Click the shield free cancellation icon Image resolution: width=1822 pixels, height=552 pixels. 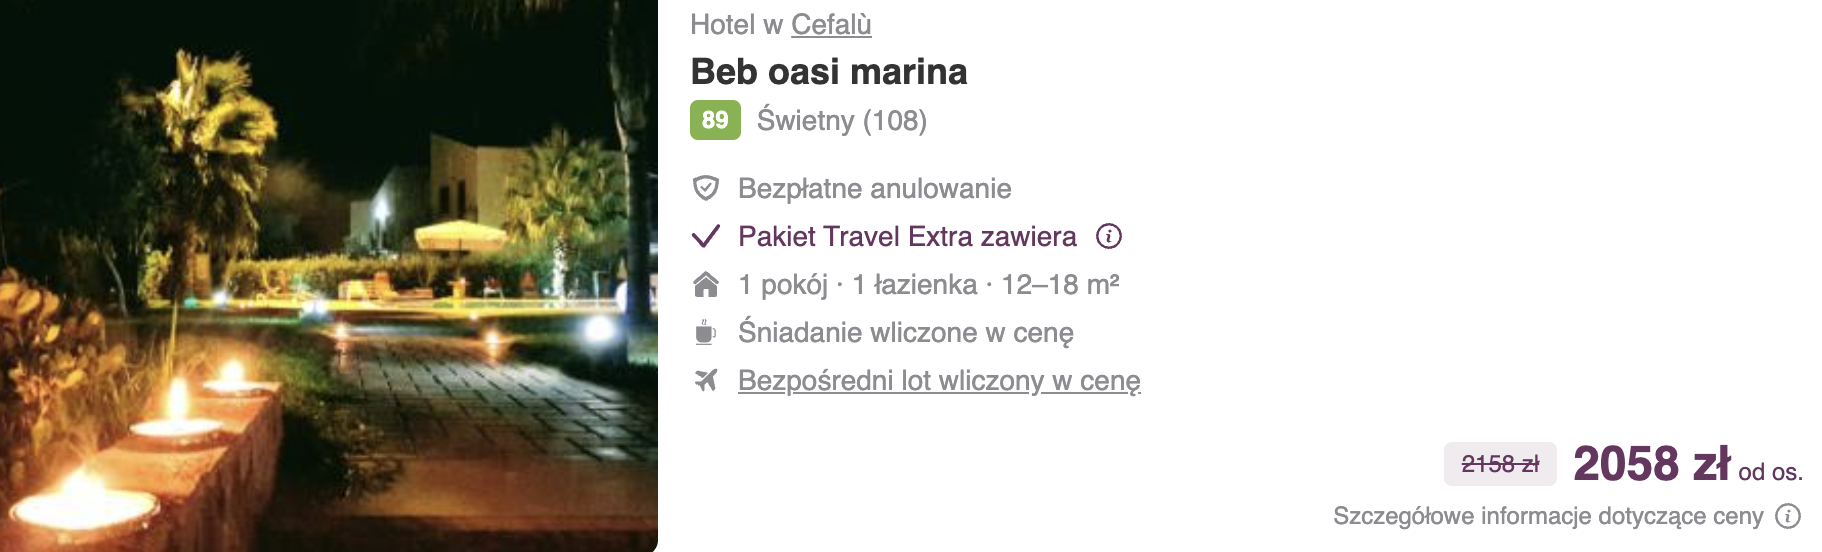click(x=706, y=188)
